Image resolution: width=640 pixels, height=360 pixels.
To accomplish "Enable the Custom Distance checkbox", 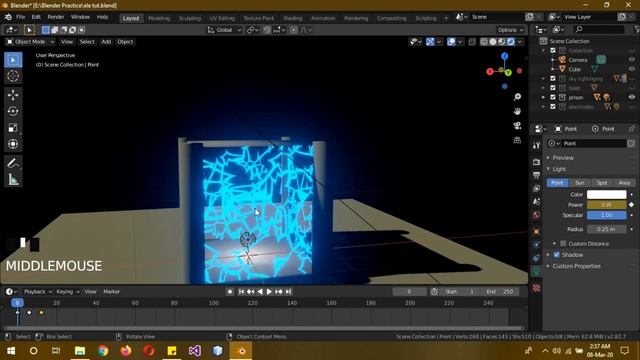I will tap(563, 244).
